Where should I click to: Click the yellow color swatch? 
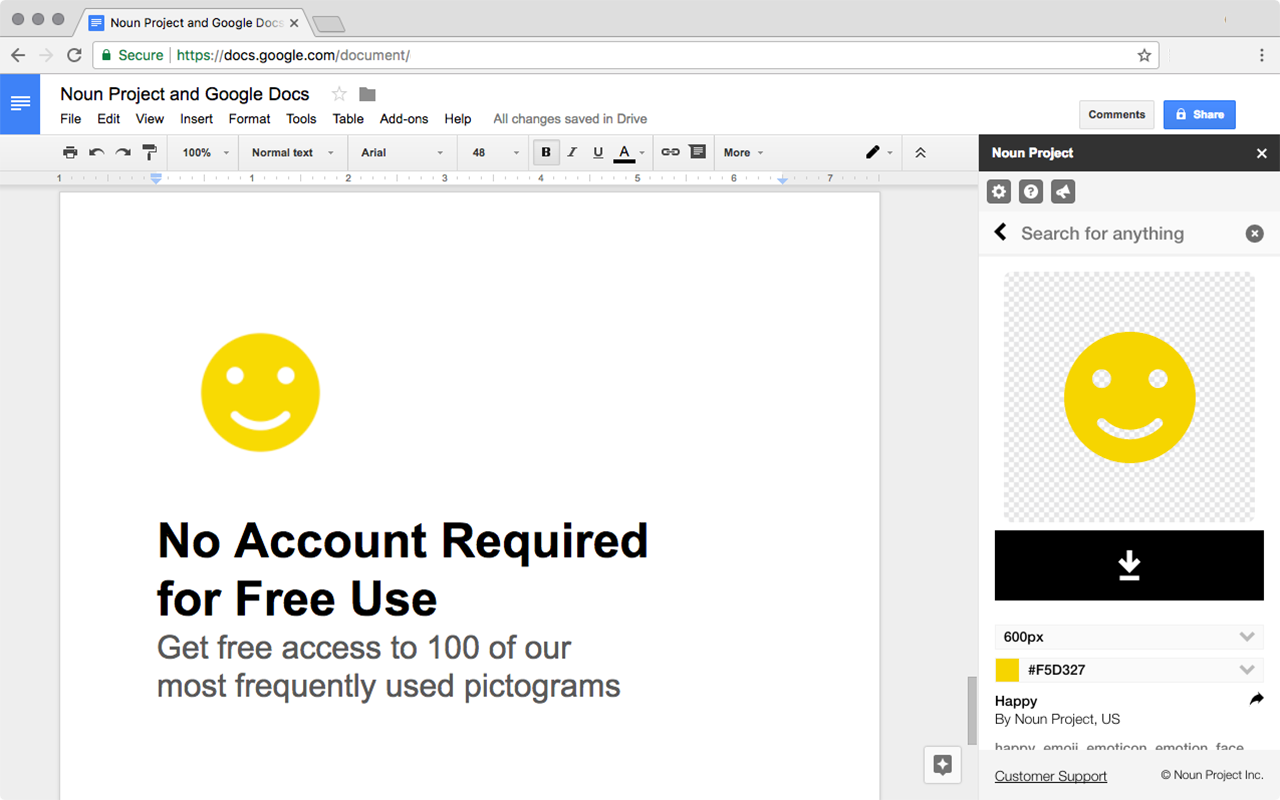(1007, 670)
